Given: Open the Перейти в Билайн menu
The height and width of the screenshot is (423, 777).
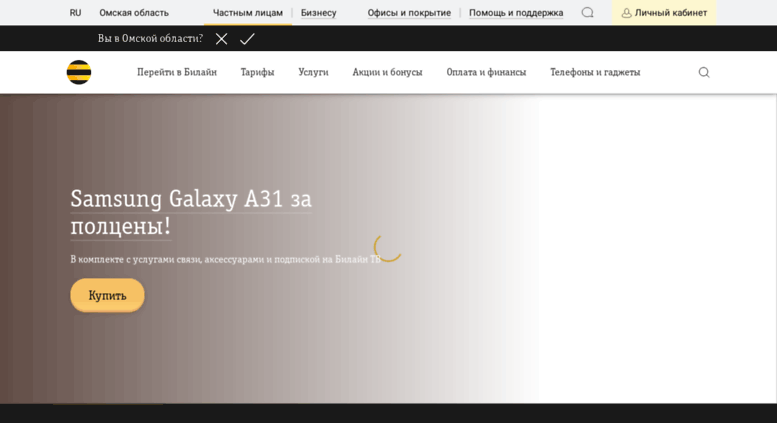Looking at the screenshot, I should click(177, 72).
